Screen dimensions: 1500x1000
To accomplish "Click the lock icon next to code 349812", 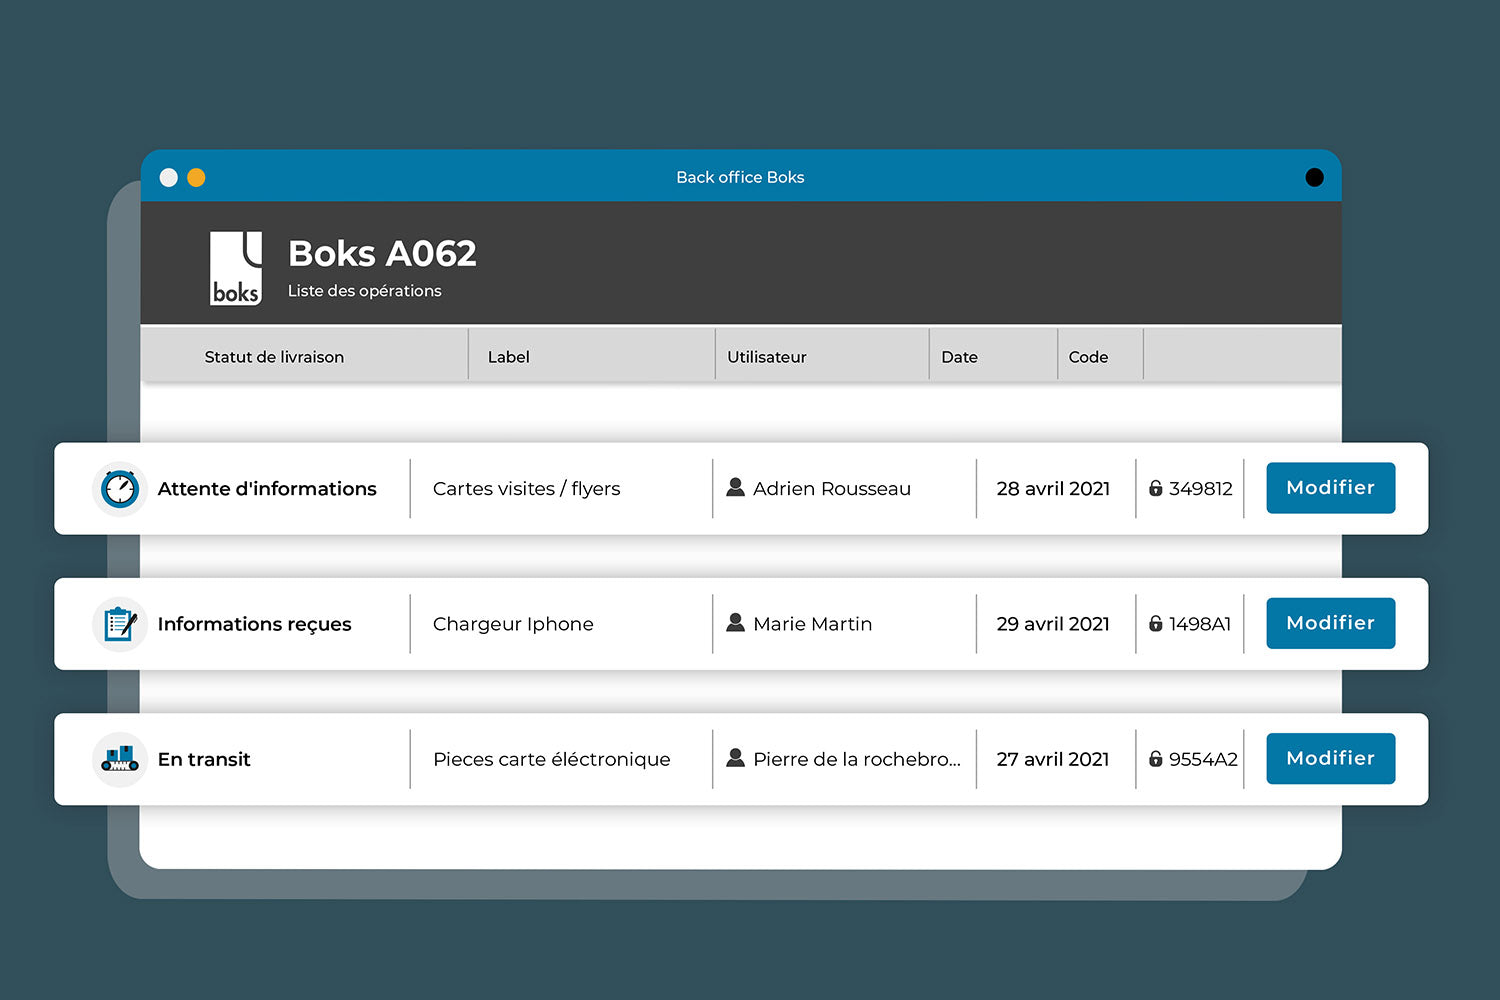I will click(1156, 489).
